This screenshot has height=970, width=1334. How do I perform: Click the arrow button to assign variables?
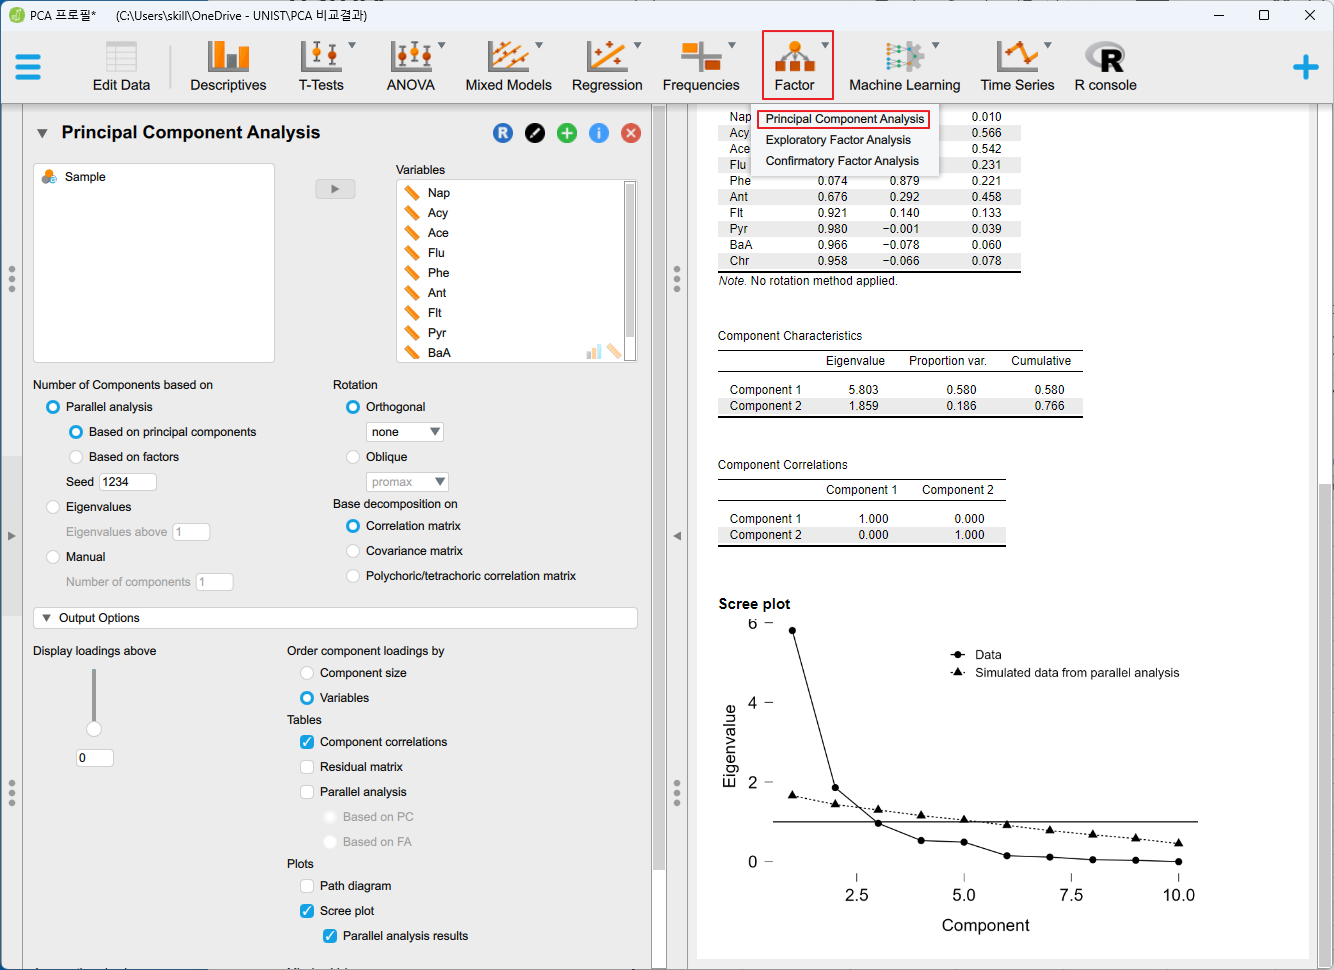pyautogui.click(x=335, y=189)
